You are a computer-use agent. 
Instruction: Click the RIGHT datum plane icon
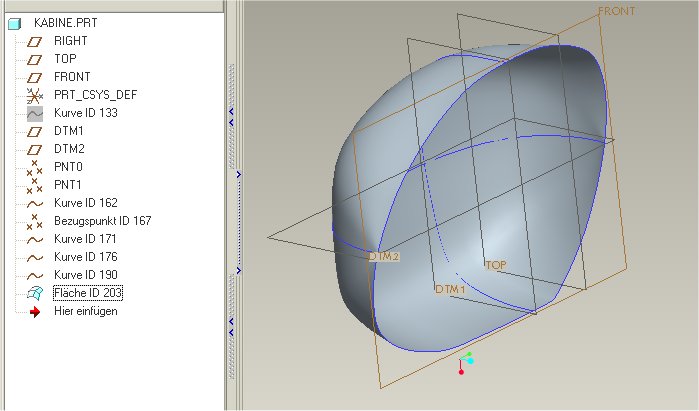point(34,41)
